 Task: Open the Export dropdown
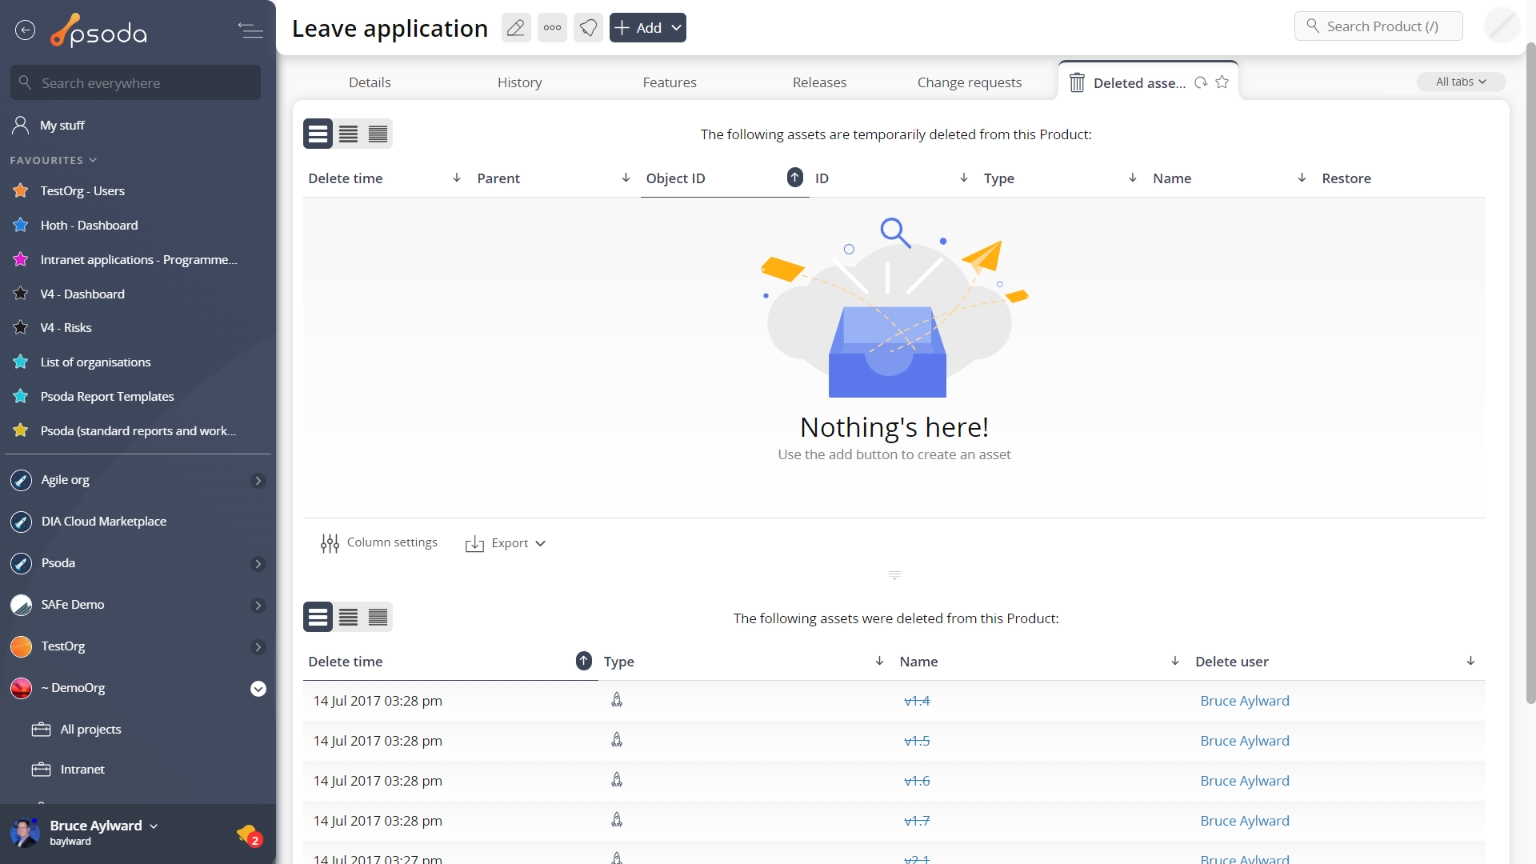tap(505, 543)
